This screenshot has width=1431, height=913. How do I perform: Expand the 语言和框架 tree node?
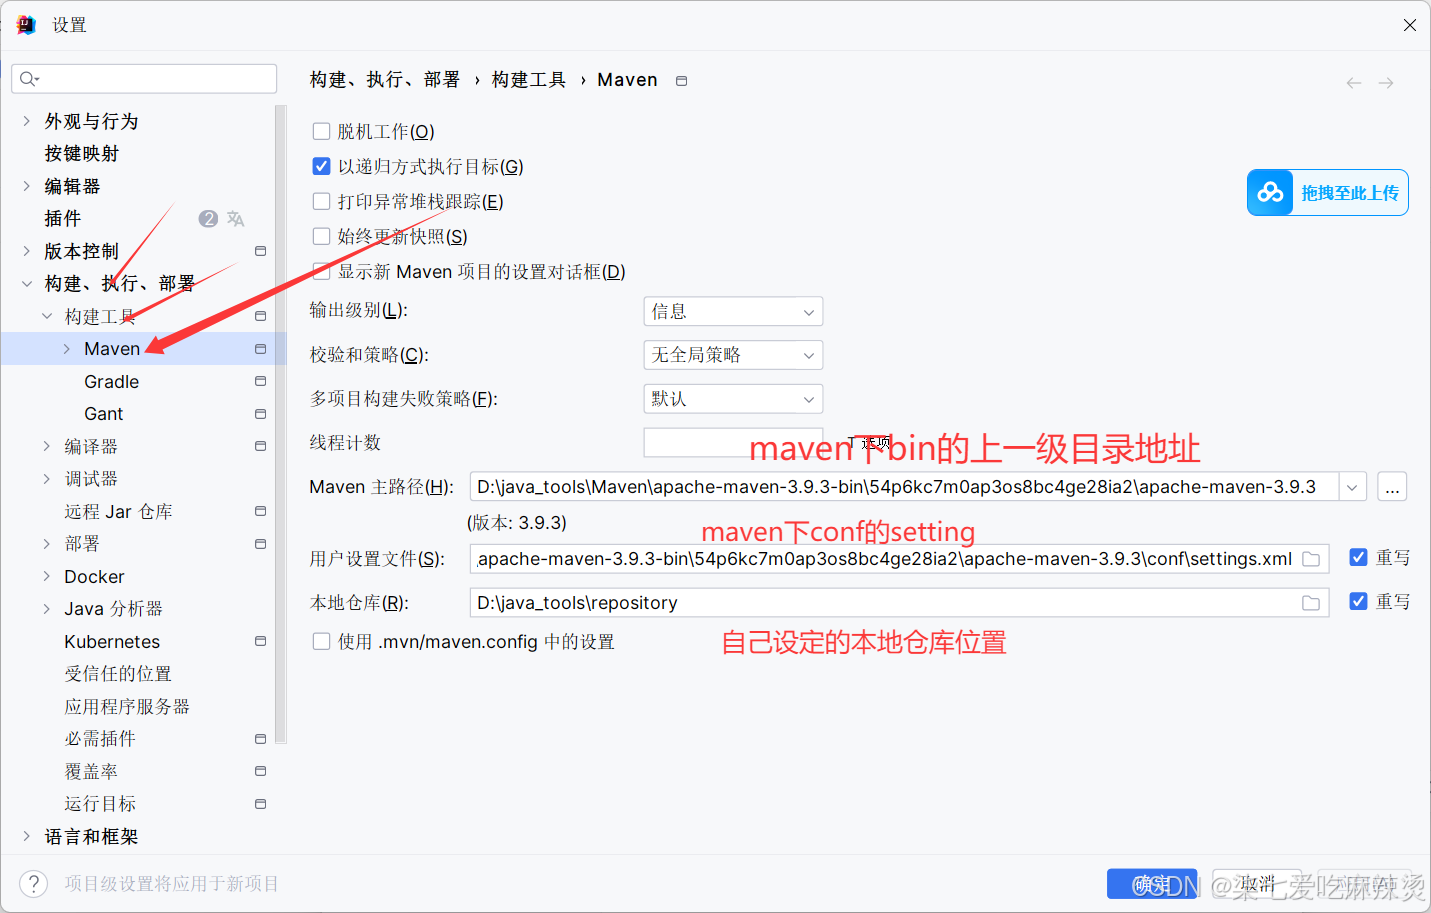coord(27,836)
